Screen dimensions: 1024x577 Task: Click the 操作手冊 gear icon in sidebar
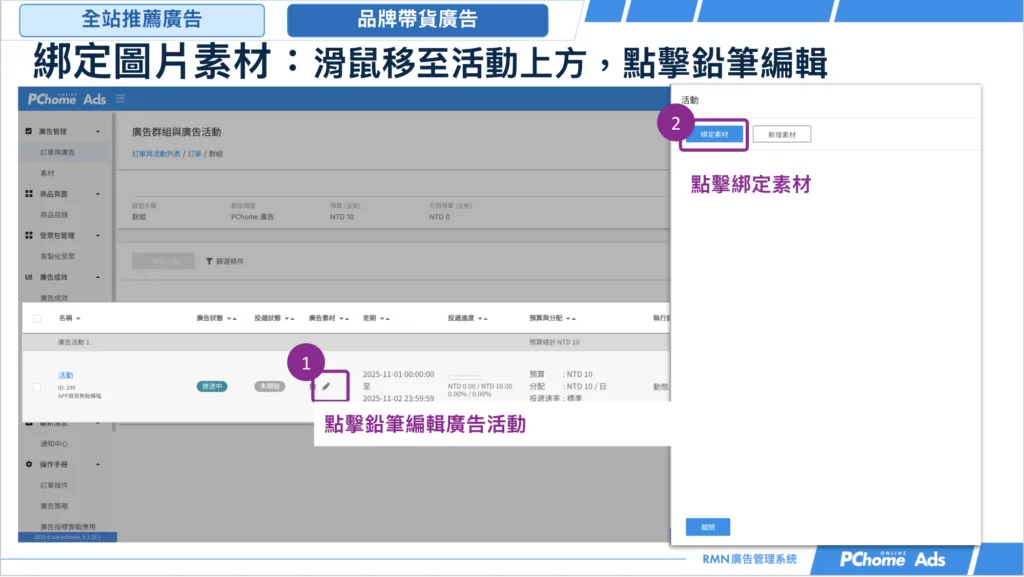coord(29,464)
